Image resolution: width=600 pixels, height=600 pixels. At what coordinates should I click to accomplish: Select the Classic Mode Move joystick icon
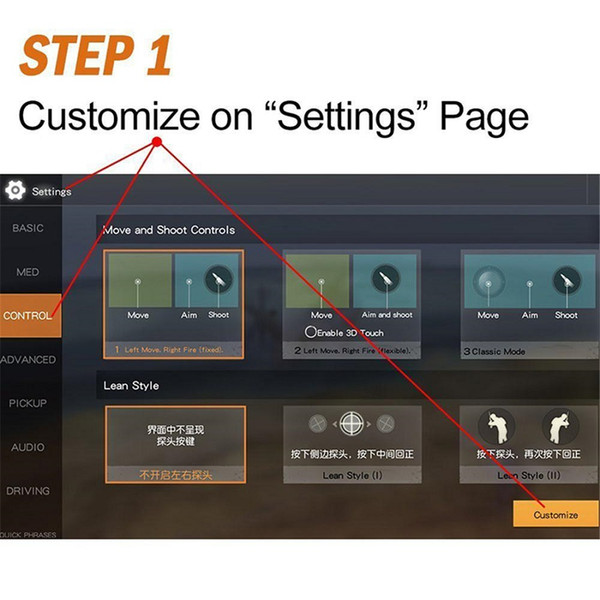[488, 282]
